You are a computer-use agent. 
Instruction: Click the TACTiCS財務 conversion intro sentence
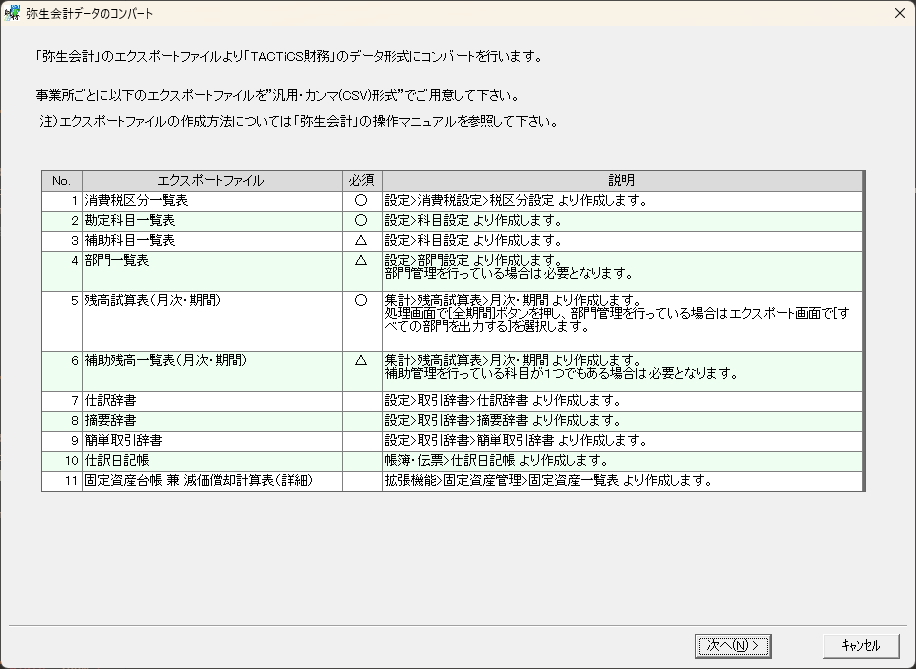289,57
